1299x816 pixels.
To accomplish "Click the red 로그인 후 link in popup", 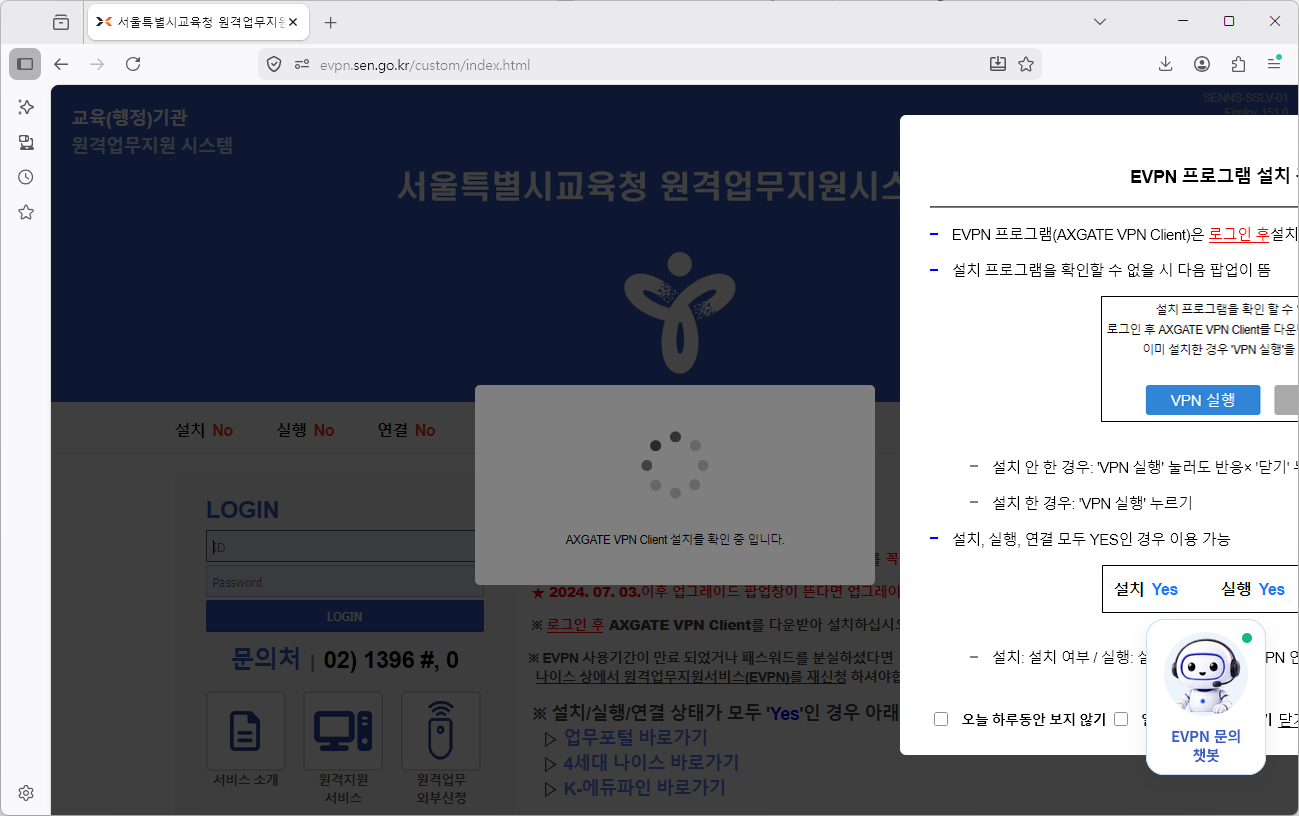I will [x=1239, y=234].
